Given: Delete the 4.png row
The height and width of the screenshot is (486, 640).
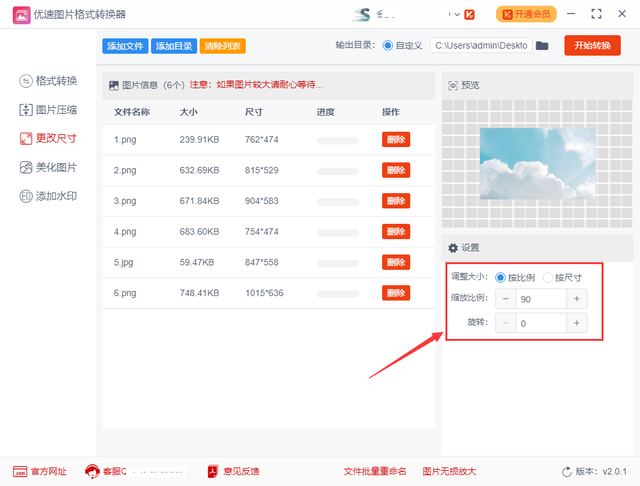Looking at the screenshot, I should pyautogui.click(x=396, y=231).
